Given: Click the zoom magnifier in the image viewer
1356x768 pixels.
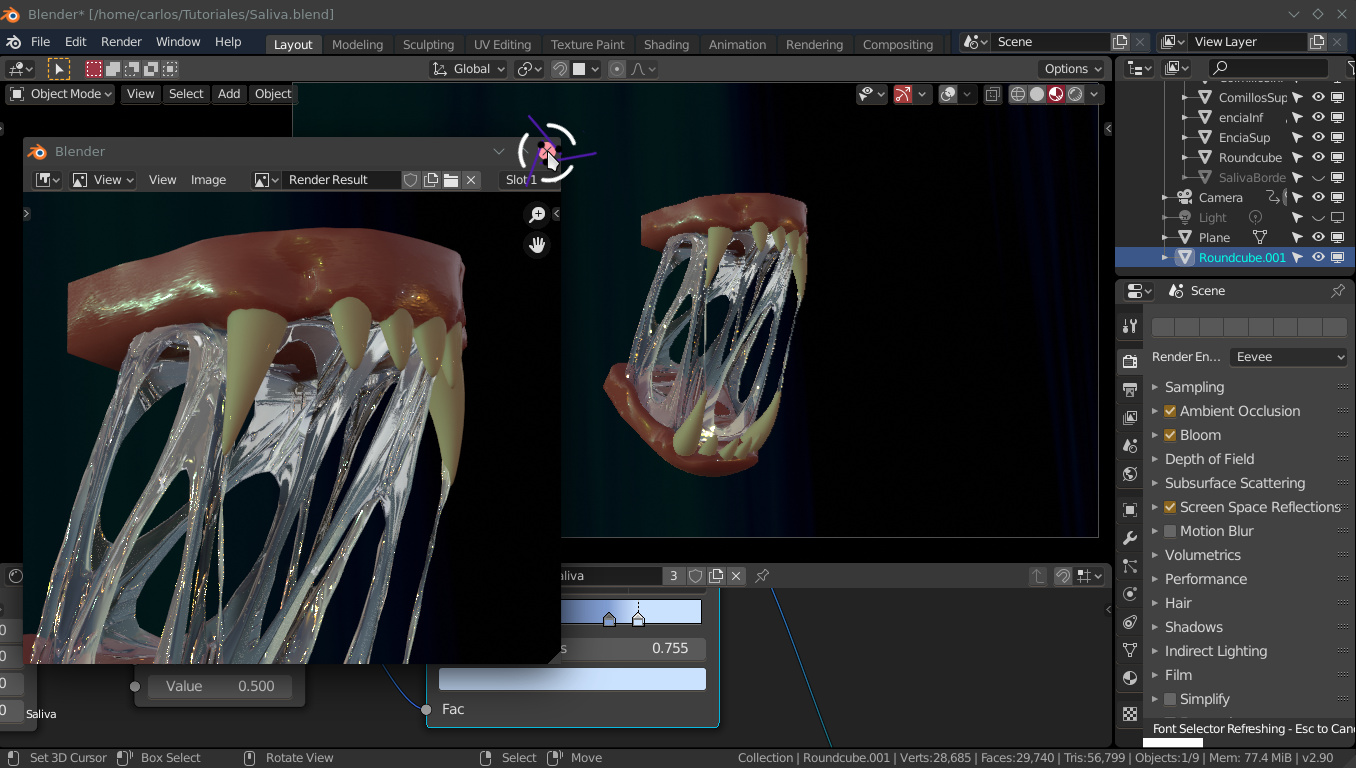Looking at the screenshot, I should pos(537,215).
